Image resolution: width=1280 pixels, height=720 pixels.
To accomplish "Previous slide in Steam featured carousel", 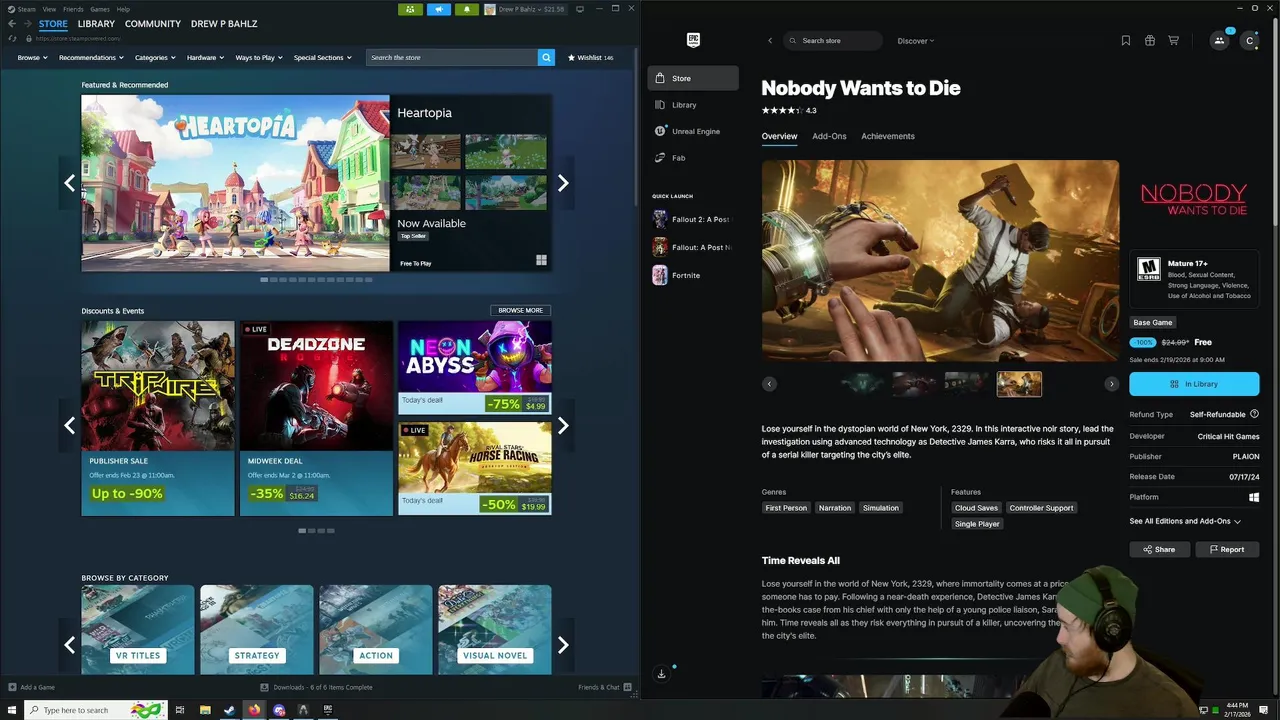I will tap(69, 183).
